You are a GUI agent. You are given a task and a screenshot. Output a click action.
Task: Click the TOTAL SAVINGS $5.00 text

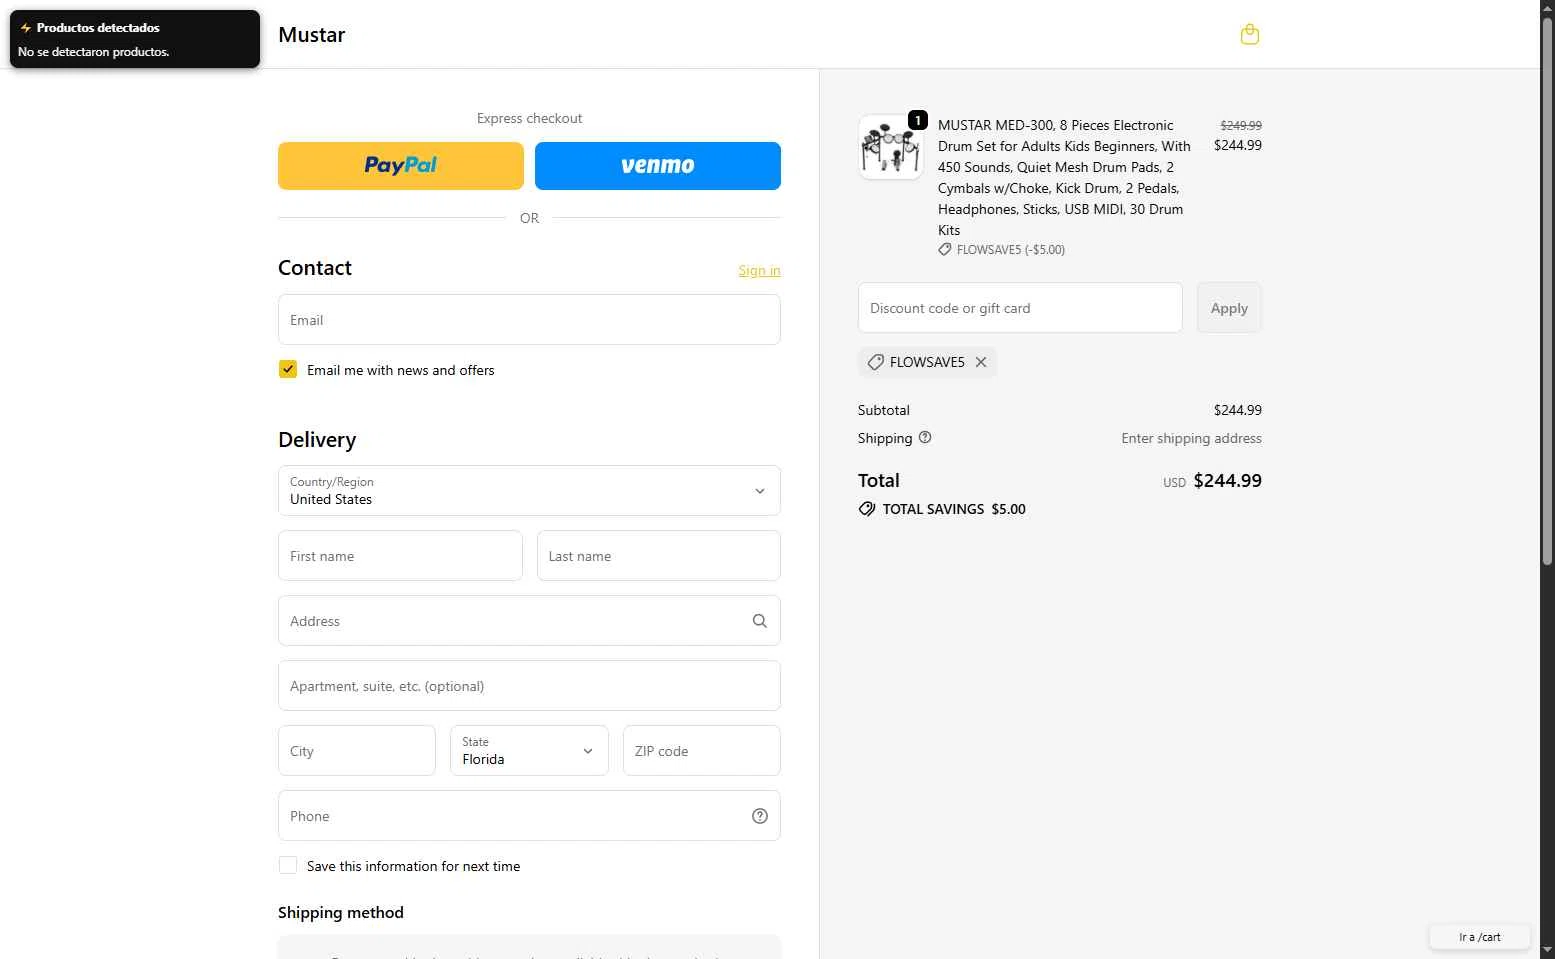[x=954, y=509]
